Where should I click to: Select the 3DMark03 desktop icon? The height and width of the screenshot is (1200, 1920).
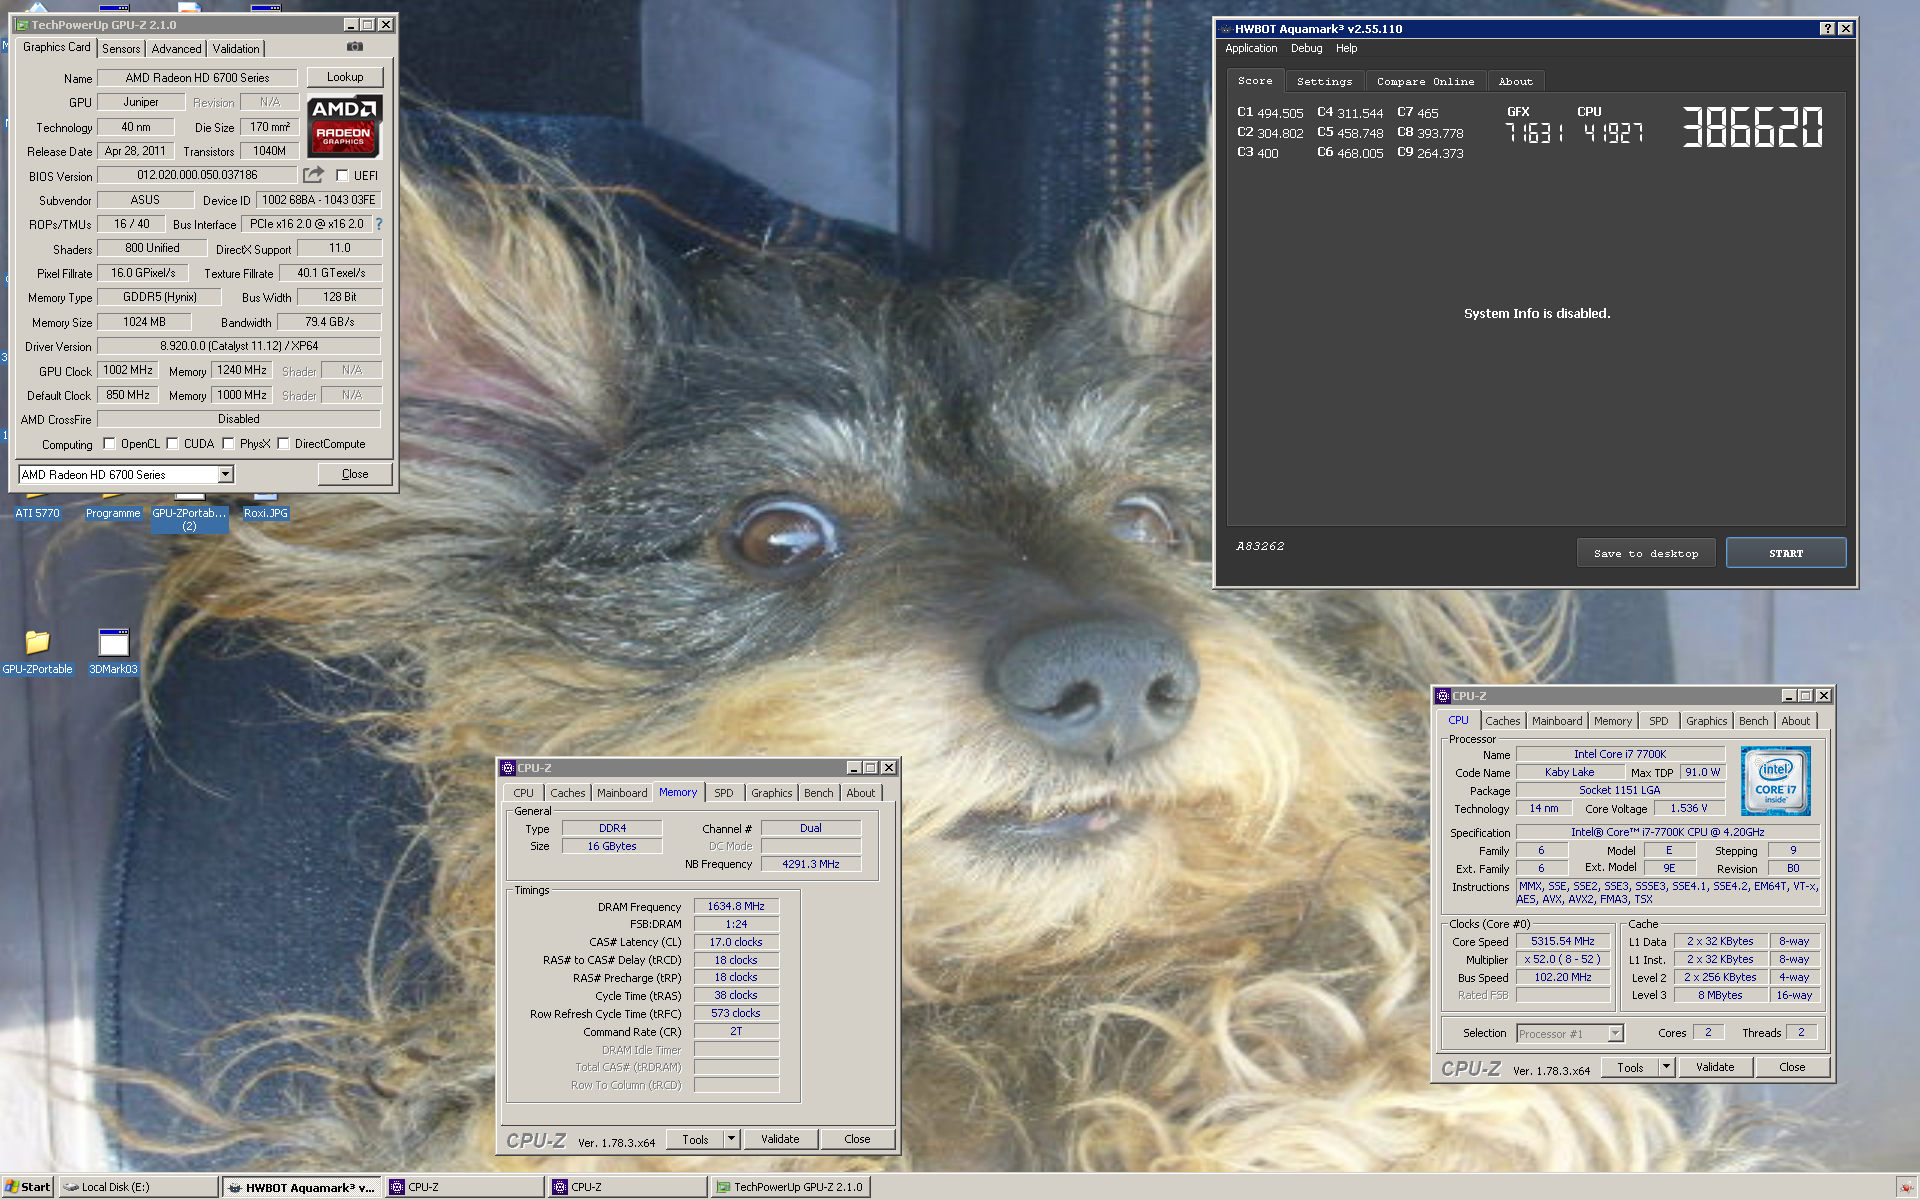[113, 651]
